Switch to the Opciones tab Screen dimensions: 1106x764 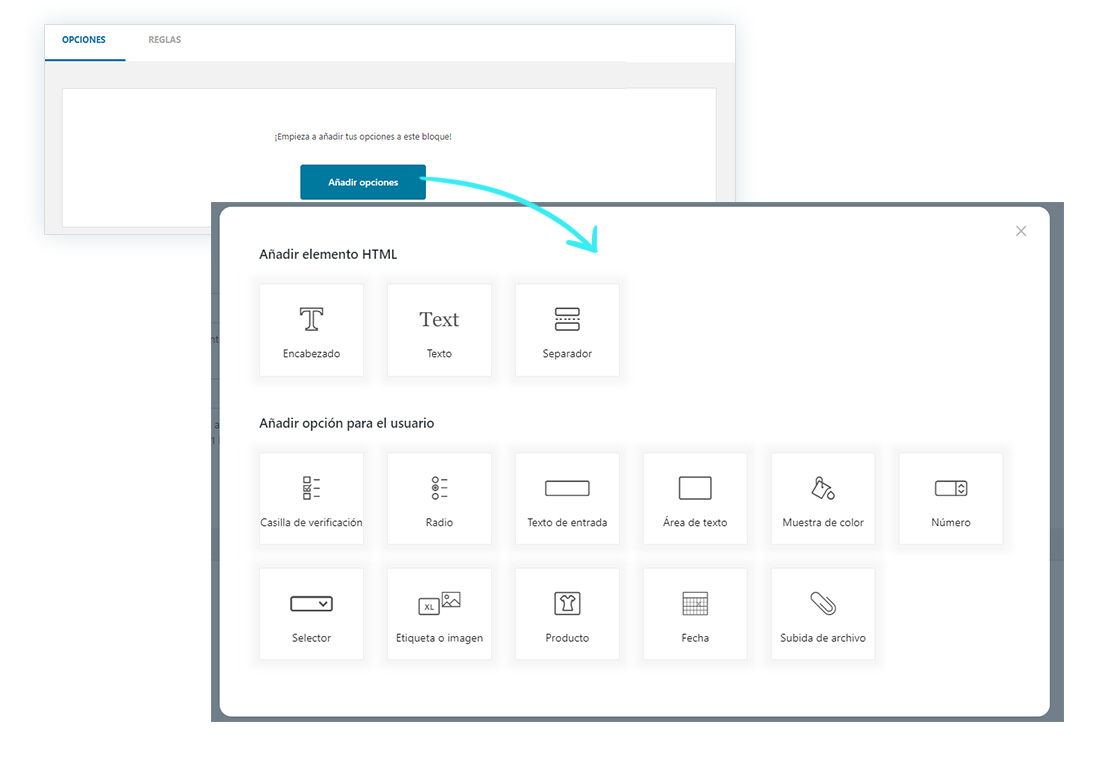84,40
